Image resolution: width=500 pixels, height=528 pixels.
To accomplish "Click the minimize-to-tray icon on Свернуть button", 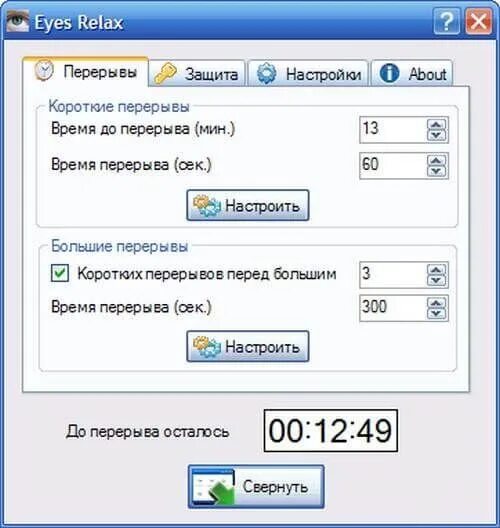I will coord(214,487).
